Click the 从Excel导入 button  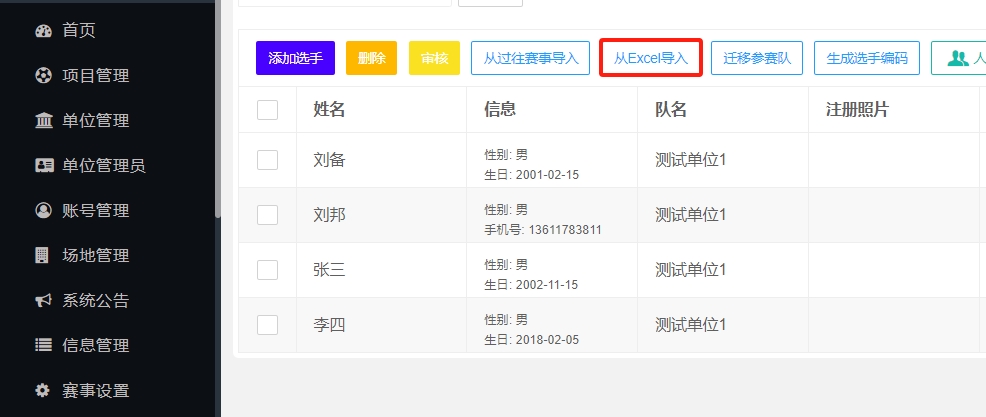pyautogui.click(x=651, y=58)
